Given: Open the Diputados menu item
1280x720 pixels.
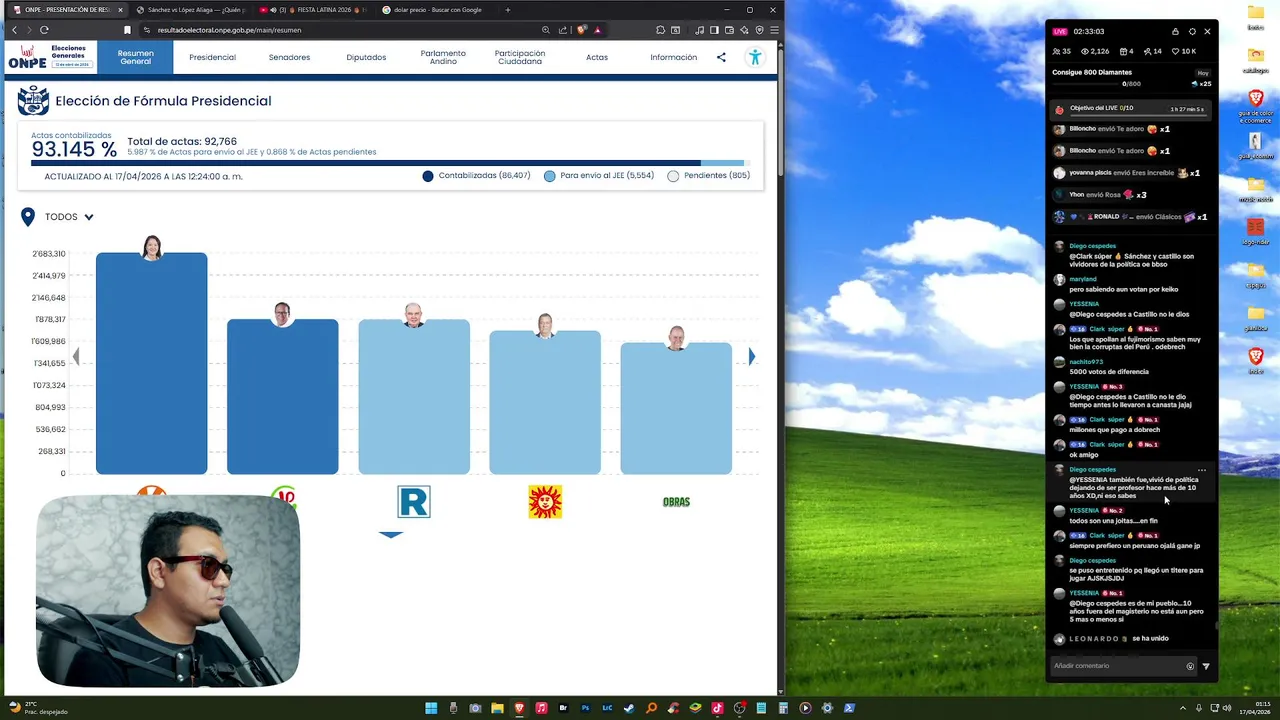Looking at the screenshot, I should (366, 57).
